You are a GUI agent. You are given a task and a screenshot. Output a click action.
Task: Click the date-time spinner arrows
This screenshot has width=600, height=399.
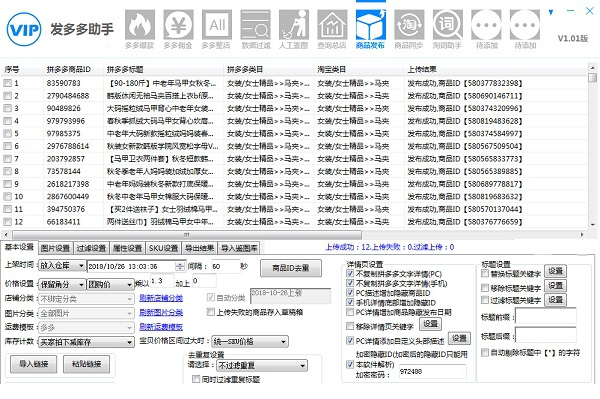point(180,266)
